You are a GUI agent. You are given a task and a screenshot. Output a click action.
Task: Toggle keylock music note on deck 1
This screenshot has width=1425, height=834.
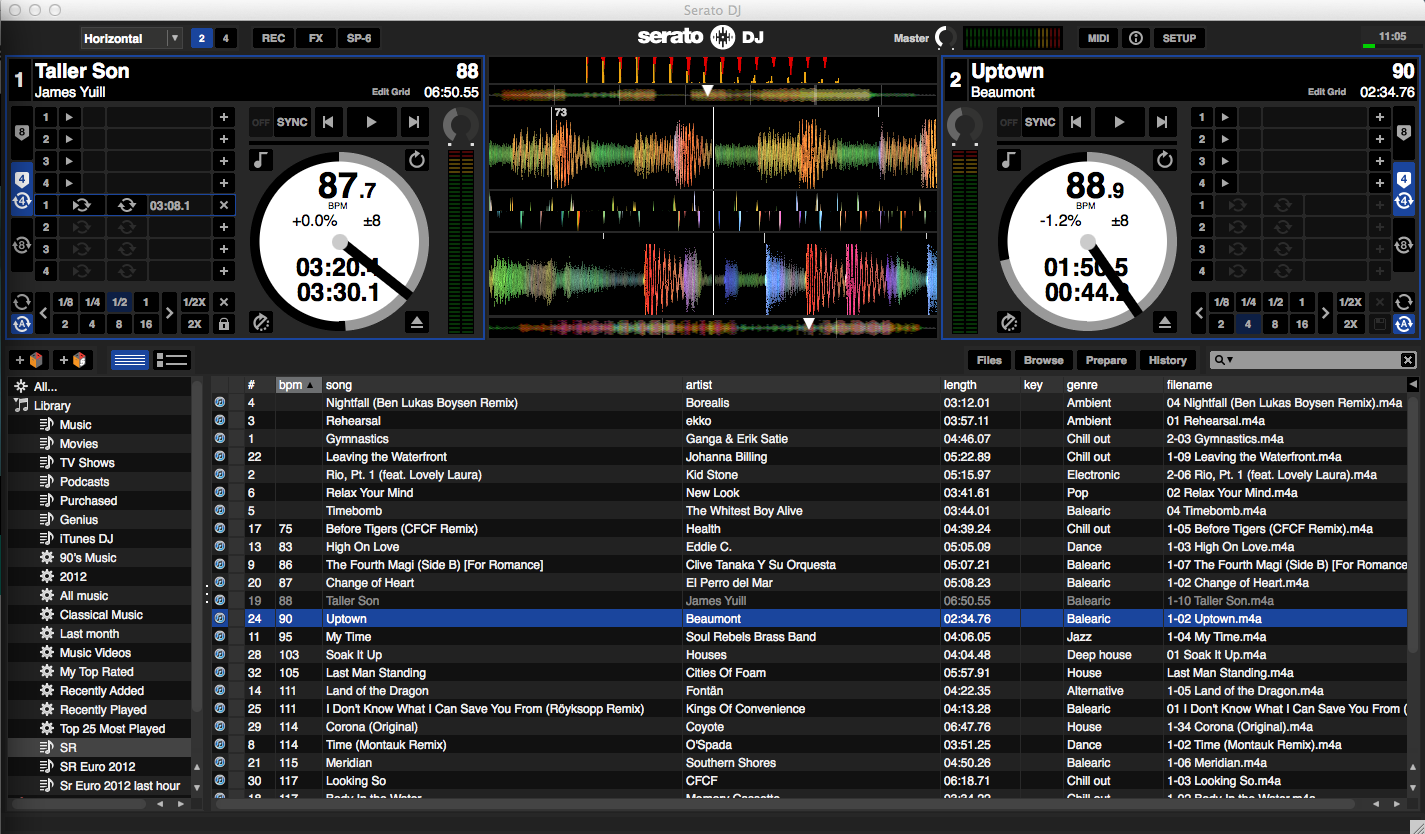tap(260, 160)
